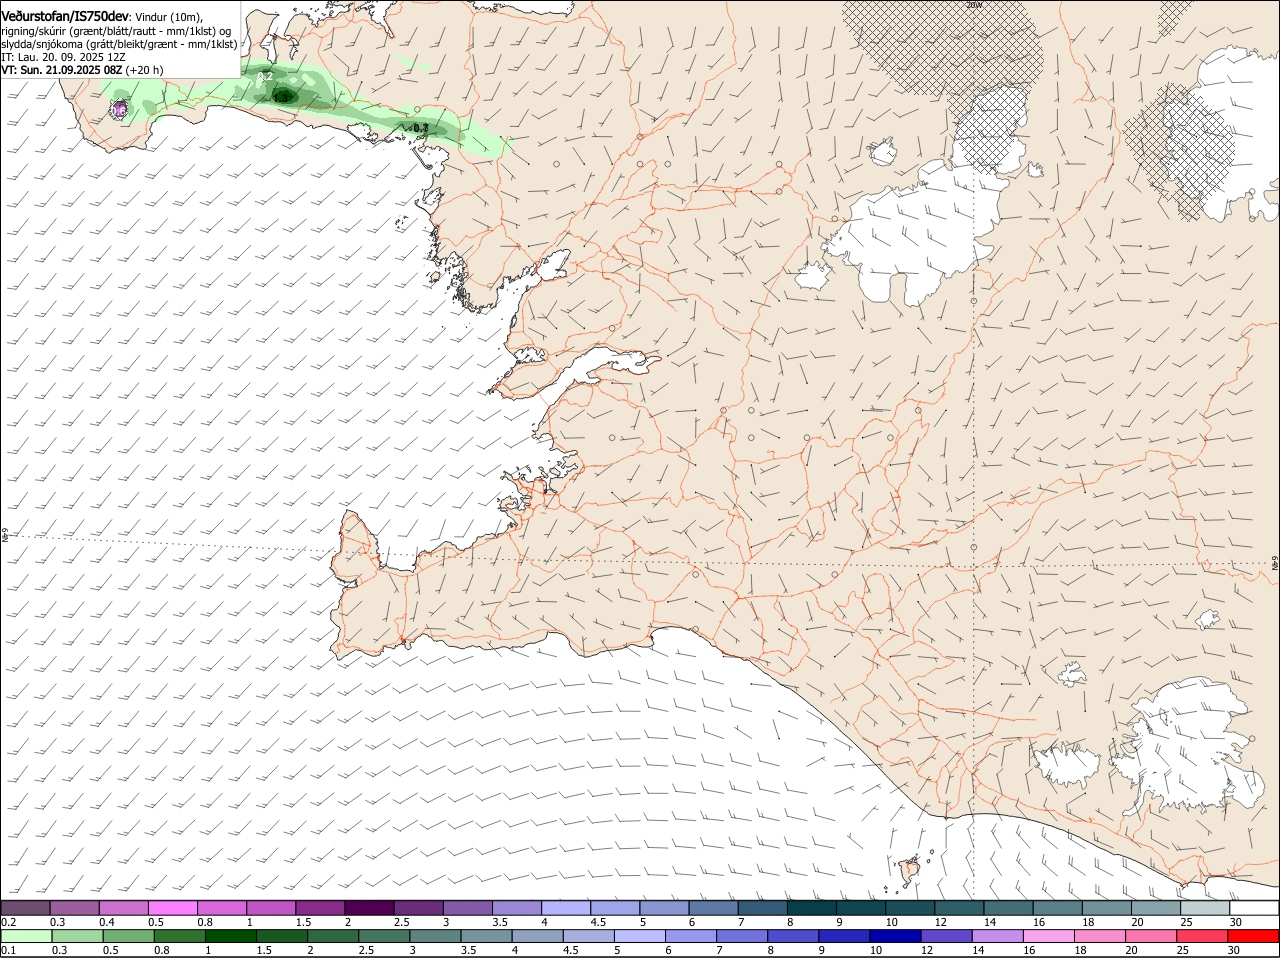Viewport: 1280px width, 958px height.
Task: Click lower legend navy swatch labeled 10
Action: pyautogui.click(x=895, y=936)
